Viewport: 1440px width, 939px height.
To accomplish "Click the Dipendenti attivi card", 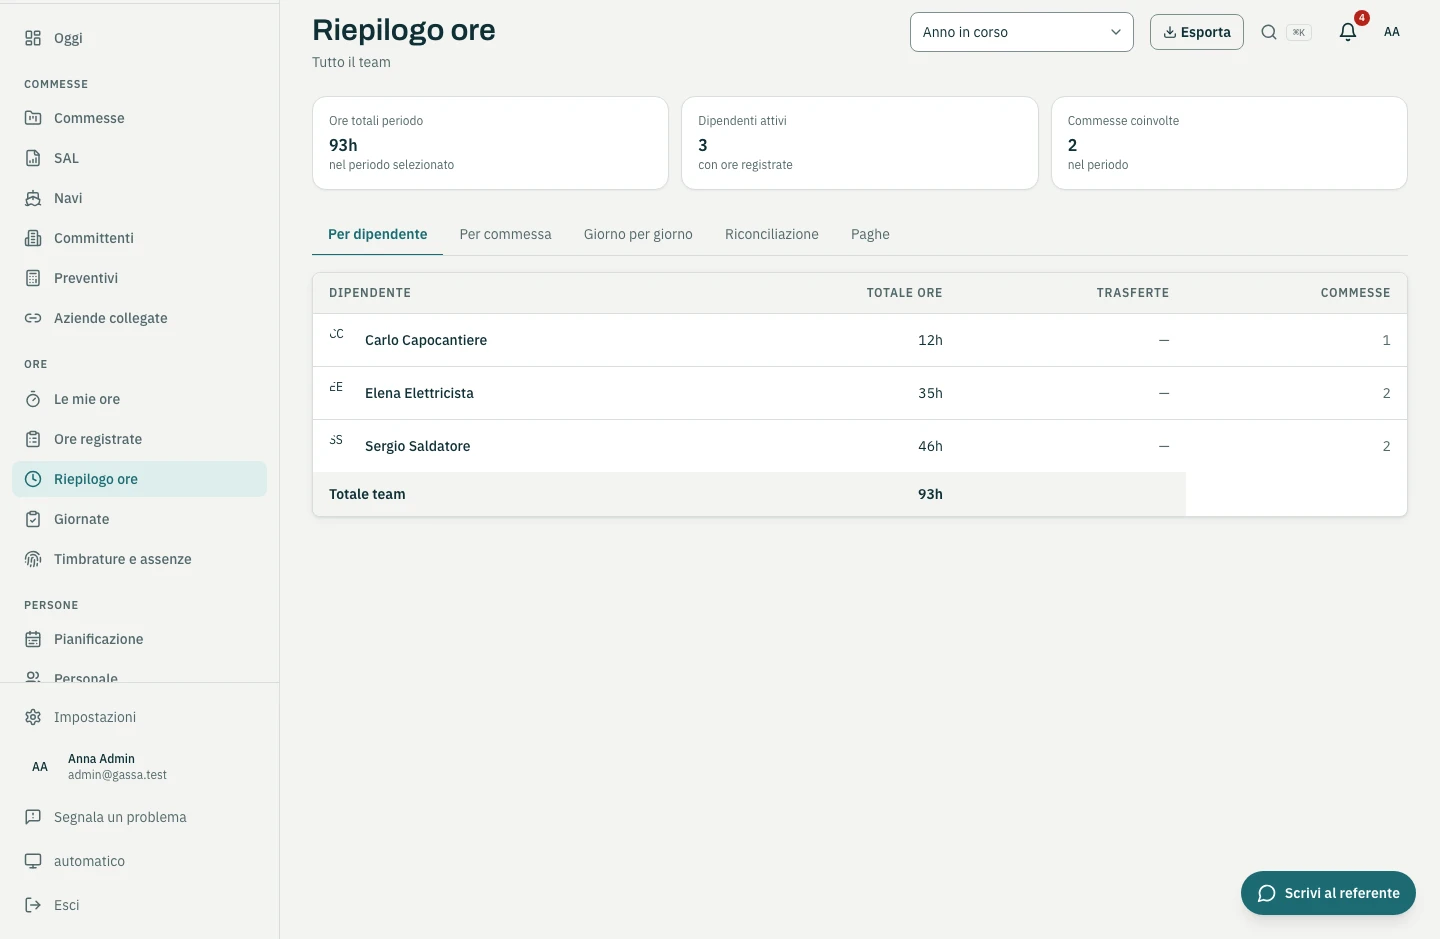I will tap(860, 143).
